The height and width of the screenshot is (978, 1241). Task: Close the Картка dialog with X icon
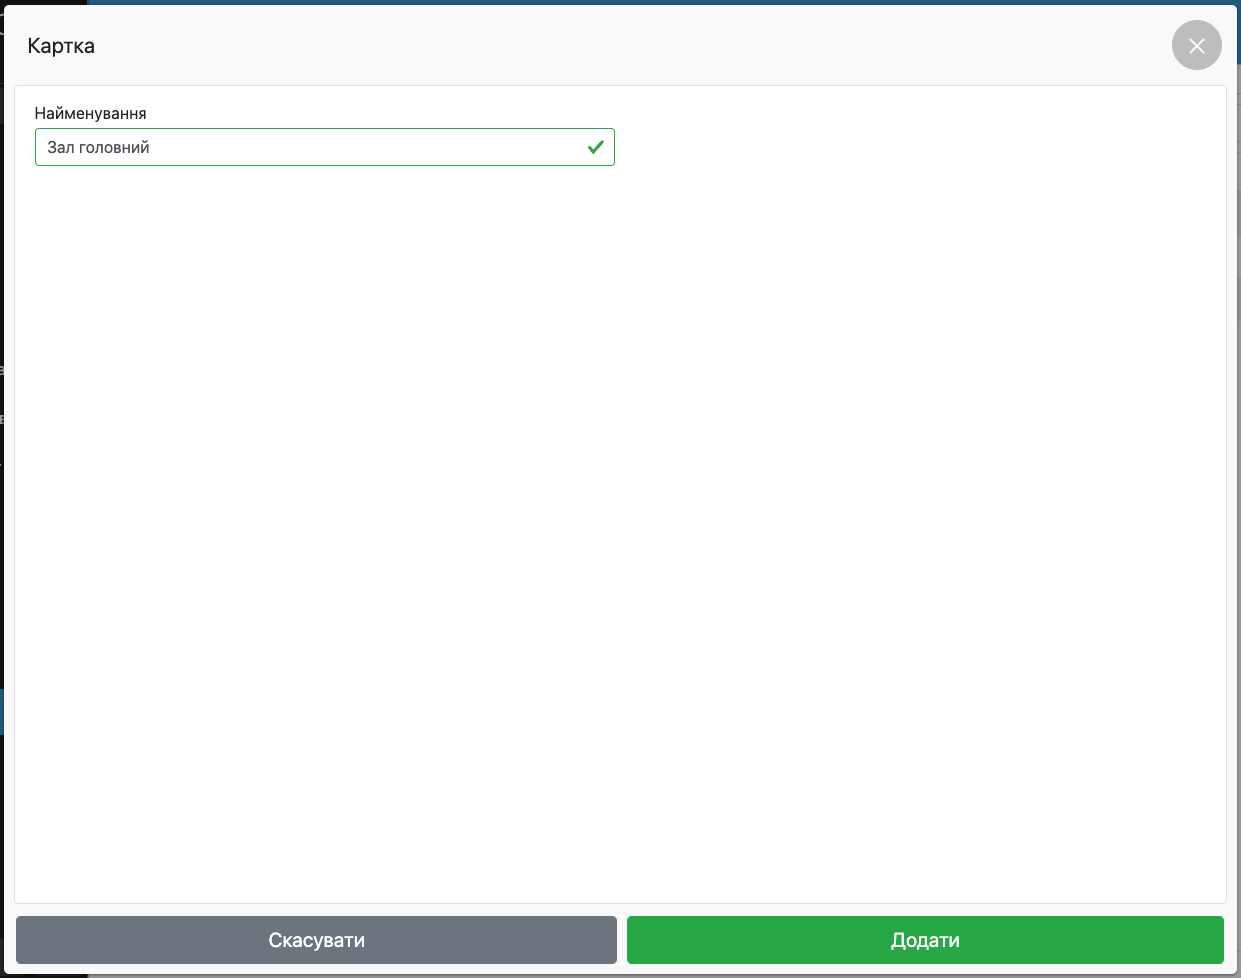[x=1196, y=46]
